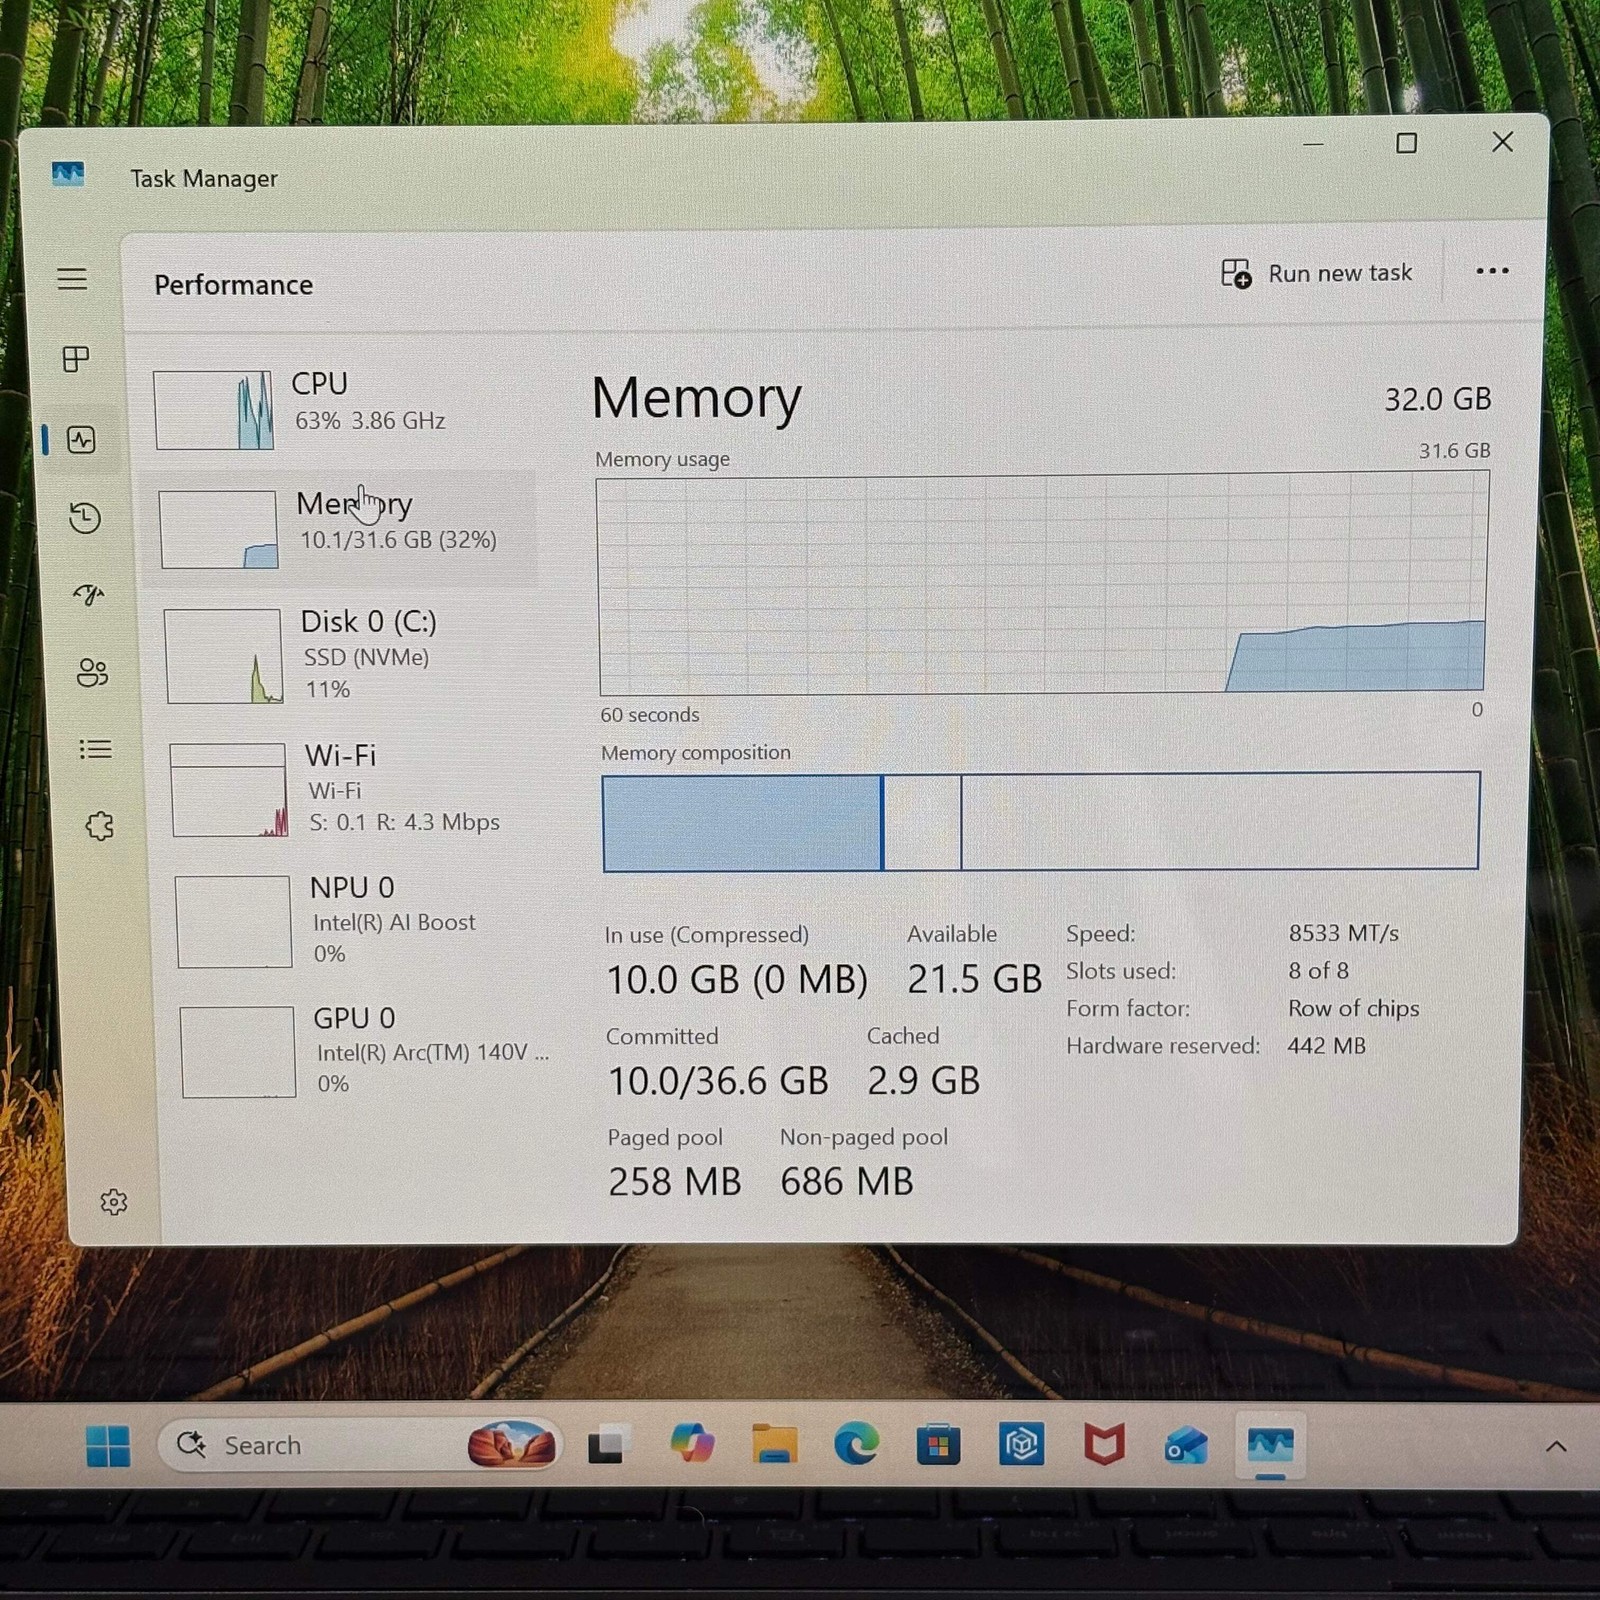The height and width of the screenshot is (1600, 1600).
Task: Open the App history page icon
Action: (x=85, y=517)
